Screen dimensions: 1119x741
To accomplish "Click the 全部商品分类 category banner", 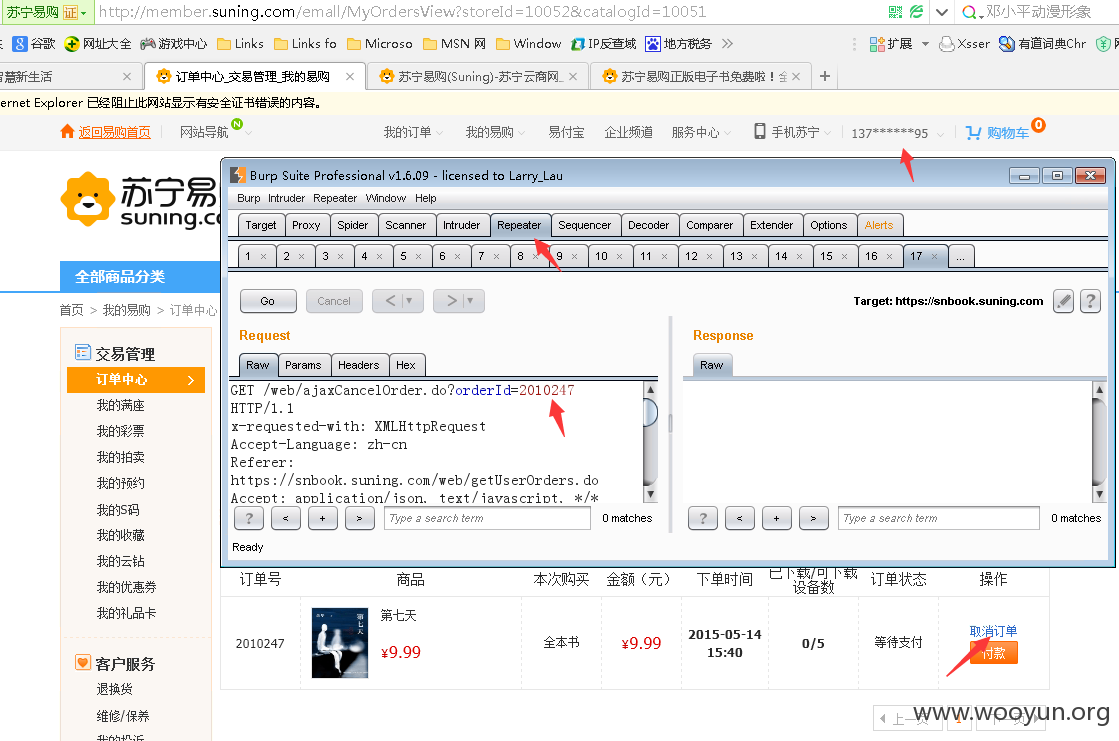I will click(140, 277).
